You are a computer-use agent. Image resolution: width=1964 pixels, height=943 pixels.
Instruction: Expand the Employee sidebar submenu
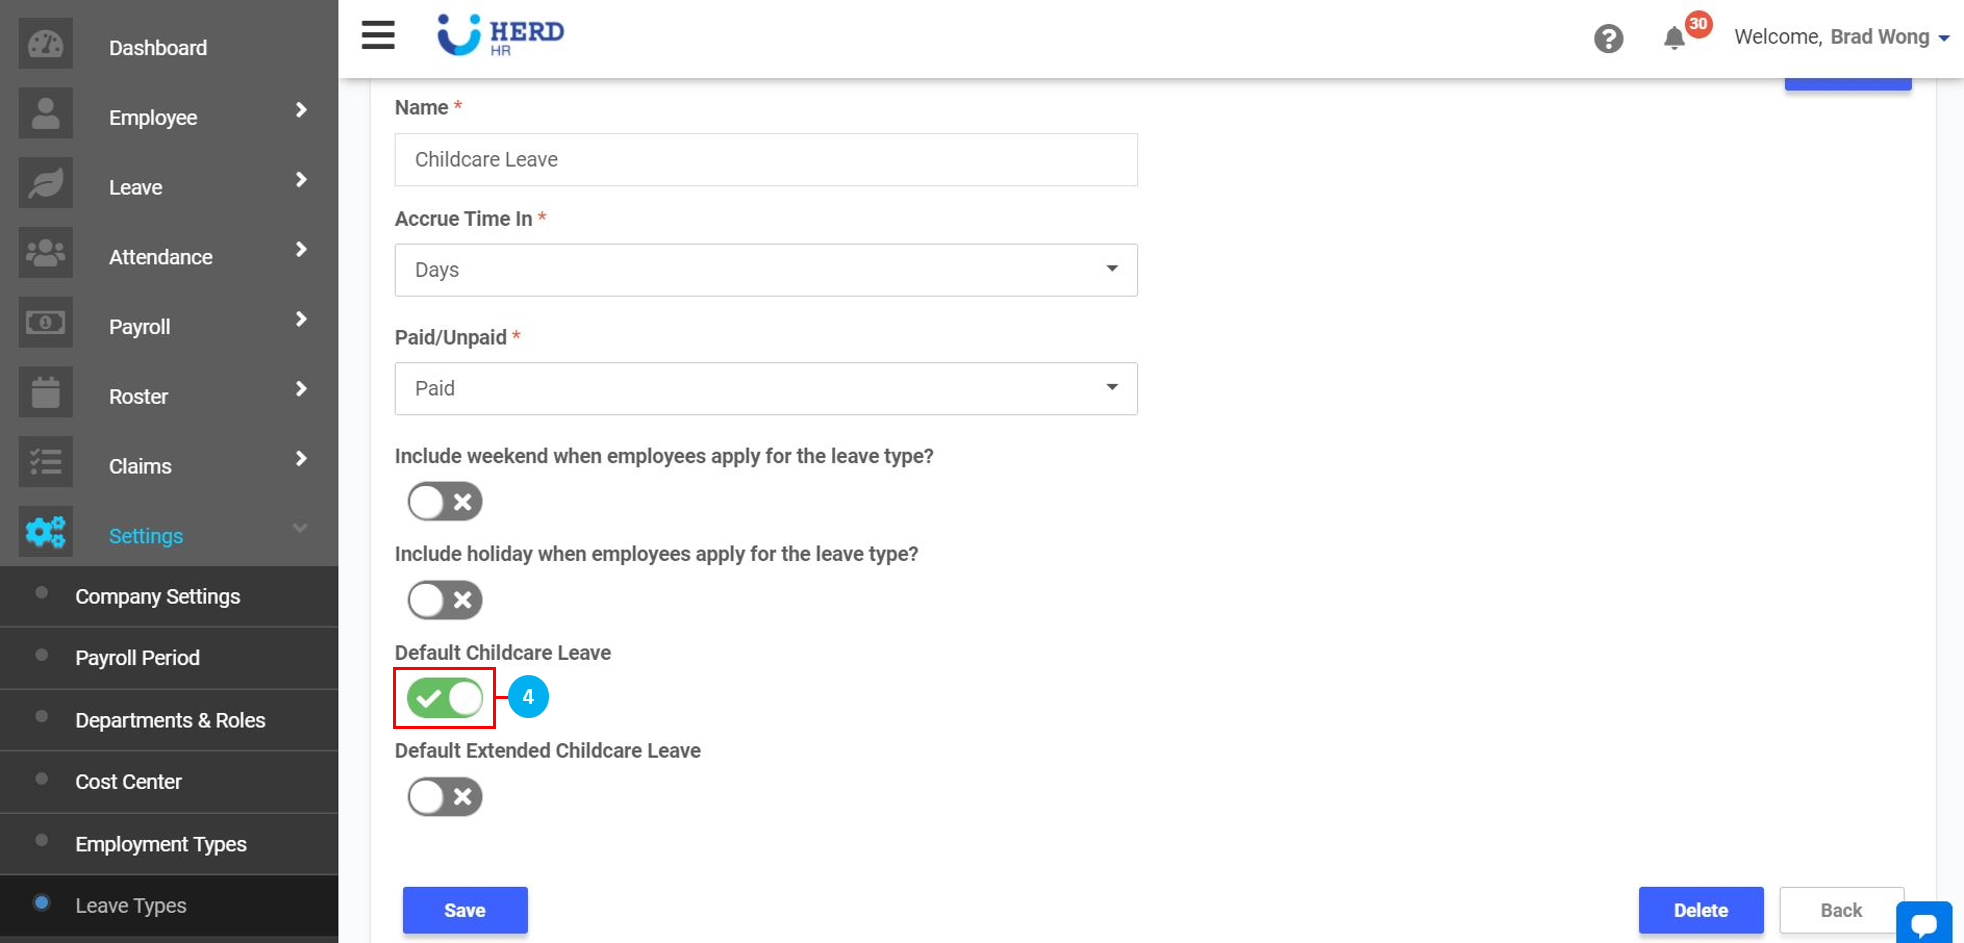coord(301,111)
